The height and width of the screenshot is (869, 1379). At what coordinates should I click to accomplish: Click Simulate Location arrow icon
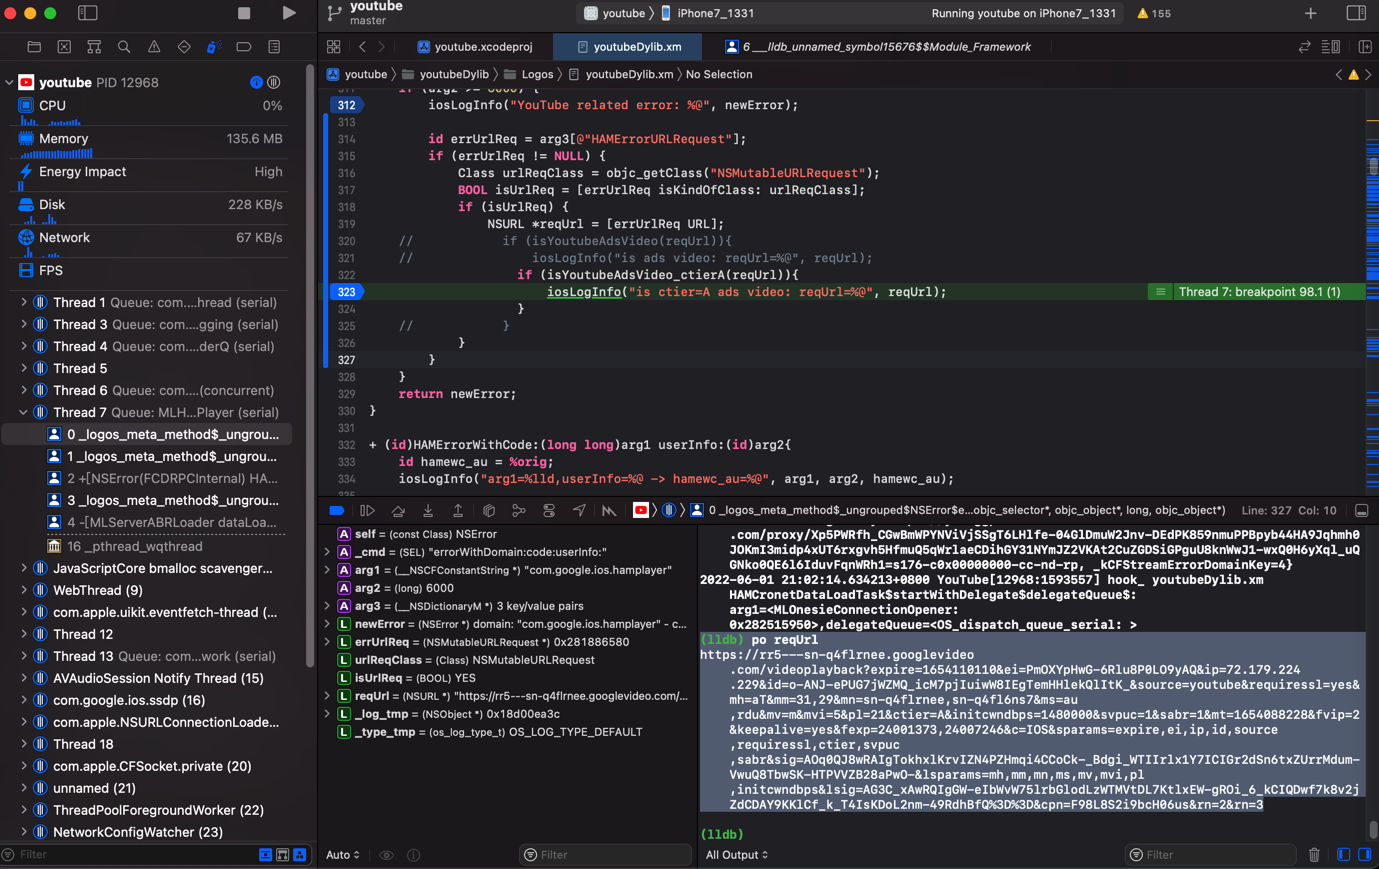pos(579,511)
